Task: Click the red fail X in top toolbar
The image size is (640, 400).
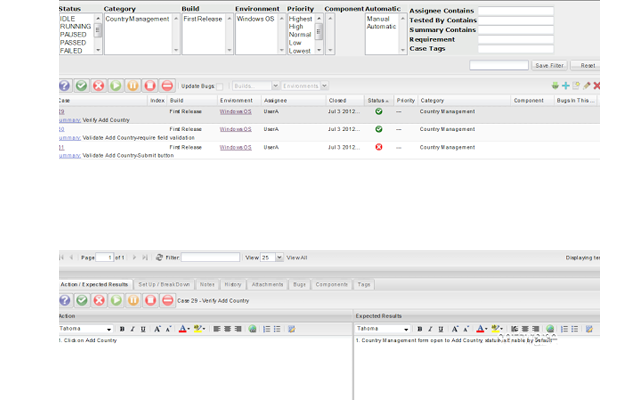Action: click(99, 86)
